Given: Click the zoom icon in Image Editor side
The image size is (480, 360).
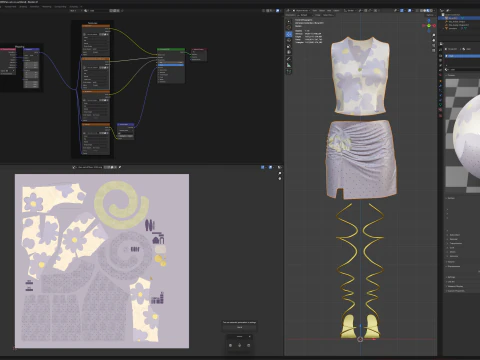Looking at the screenshot, I should [x=280, y=173].
